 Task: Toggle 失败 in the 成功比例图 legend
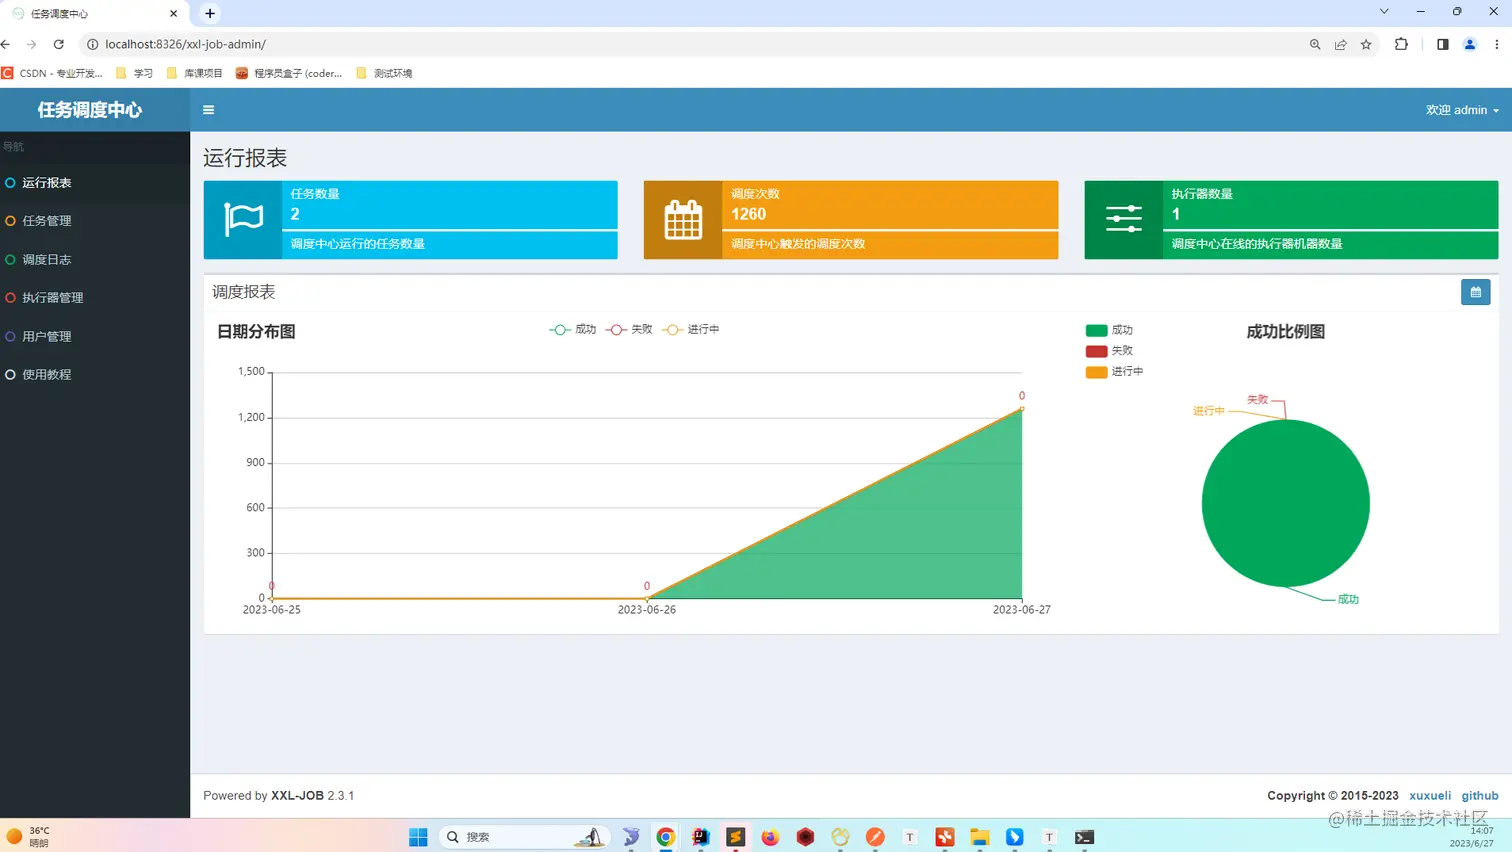click(1110, 351)
